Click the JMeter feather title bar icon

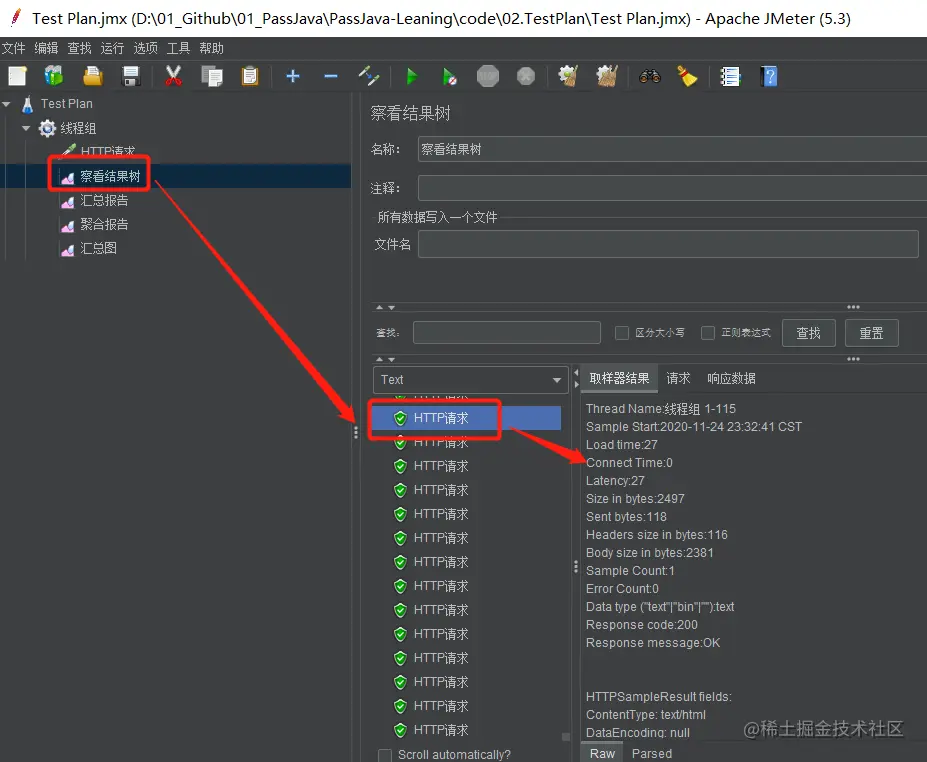16,18
